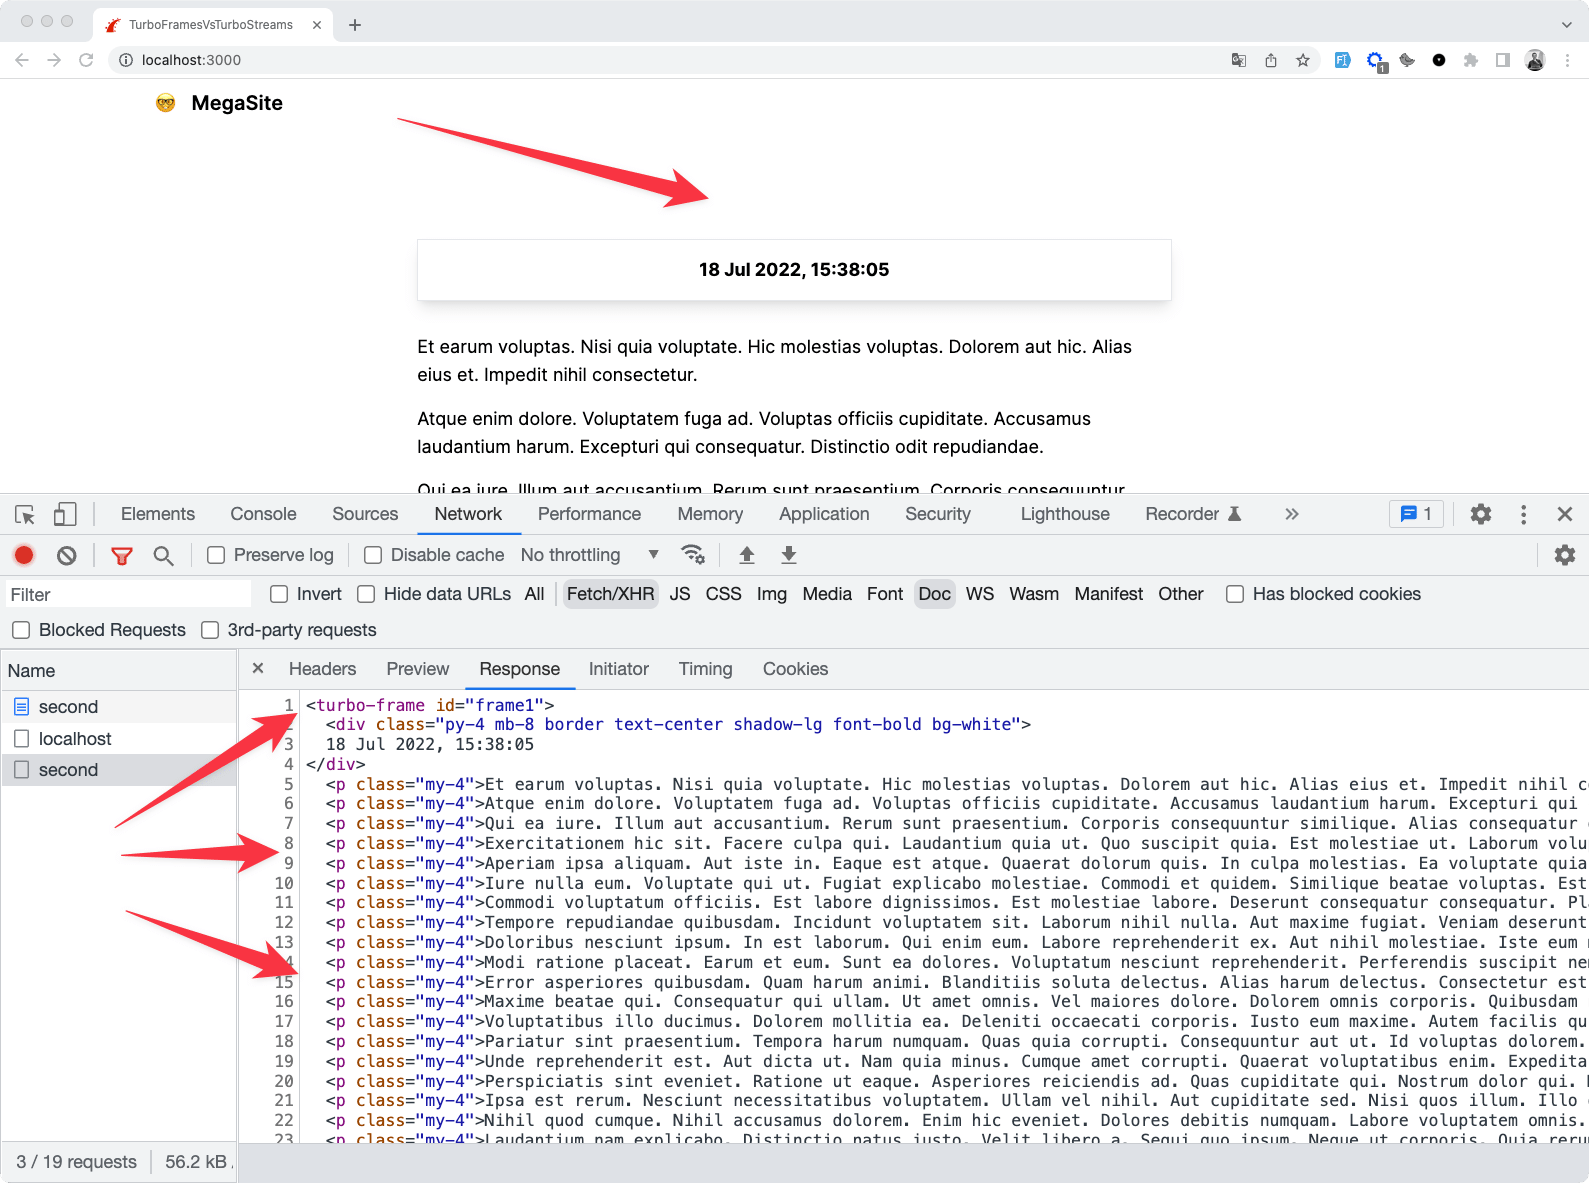The image size is (1589, 1183).
Task: Click the network Filter text field
Action: point(128,595)
